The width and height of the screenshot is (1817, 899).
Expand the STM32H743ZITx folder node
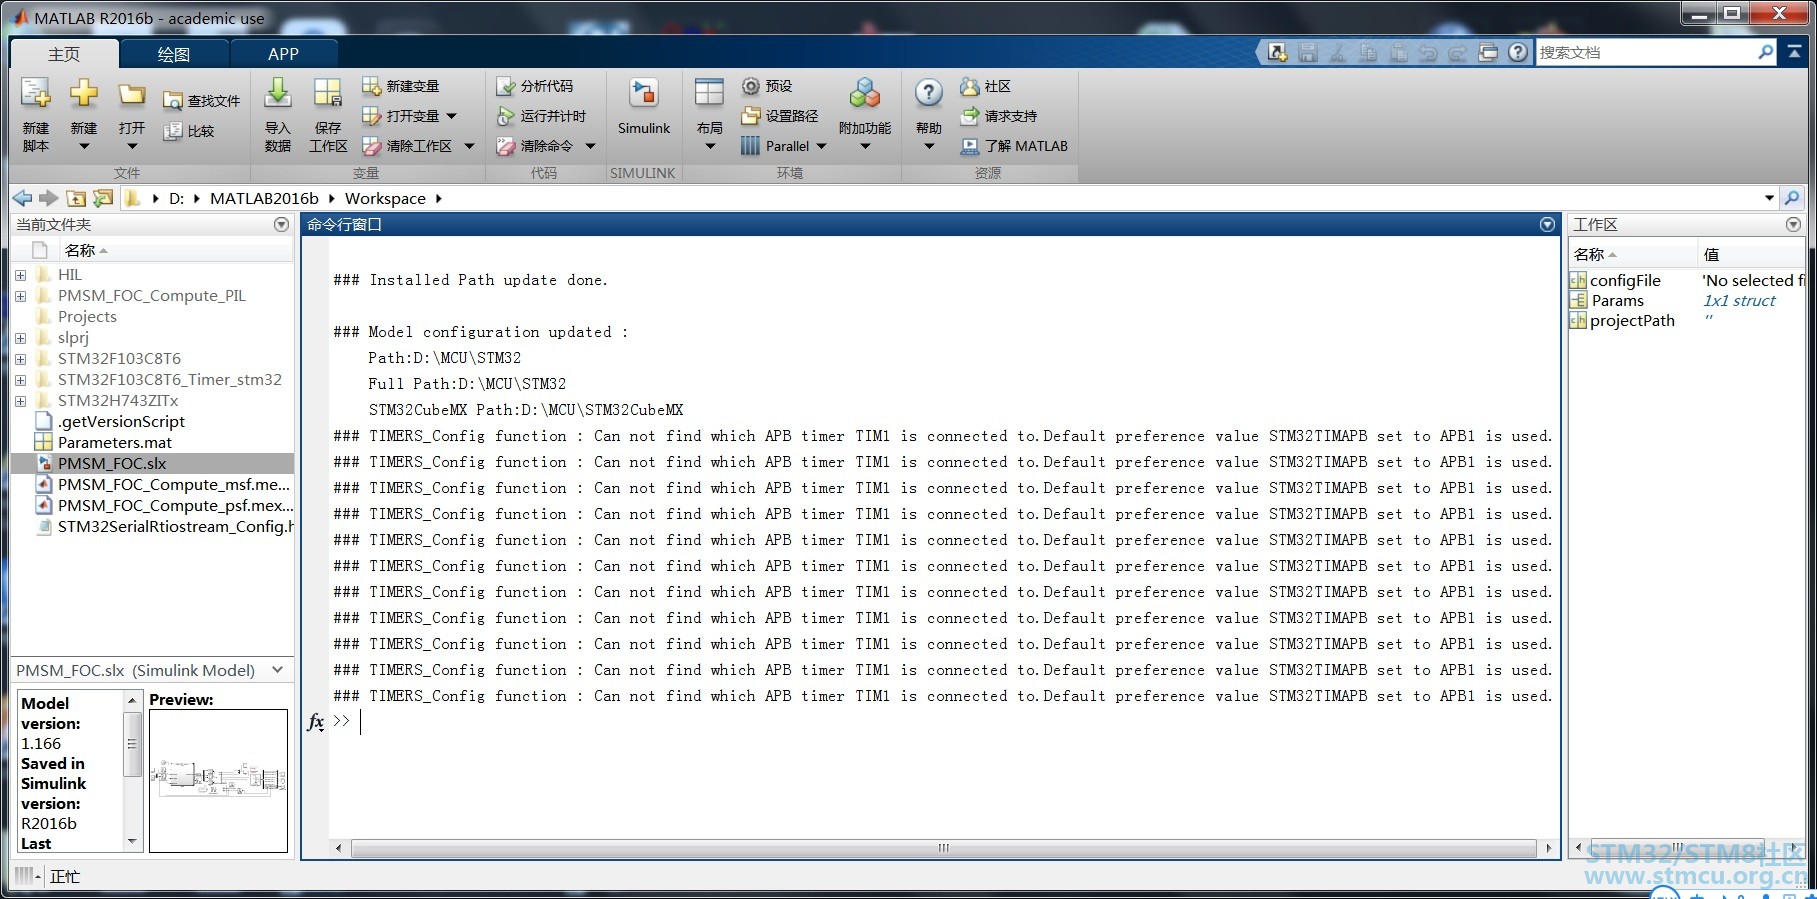point(20,401)
